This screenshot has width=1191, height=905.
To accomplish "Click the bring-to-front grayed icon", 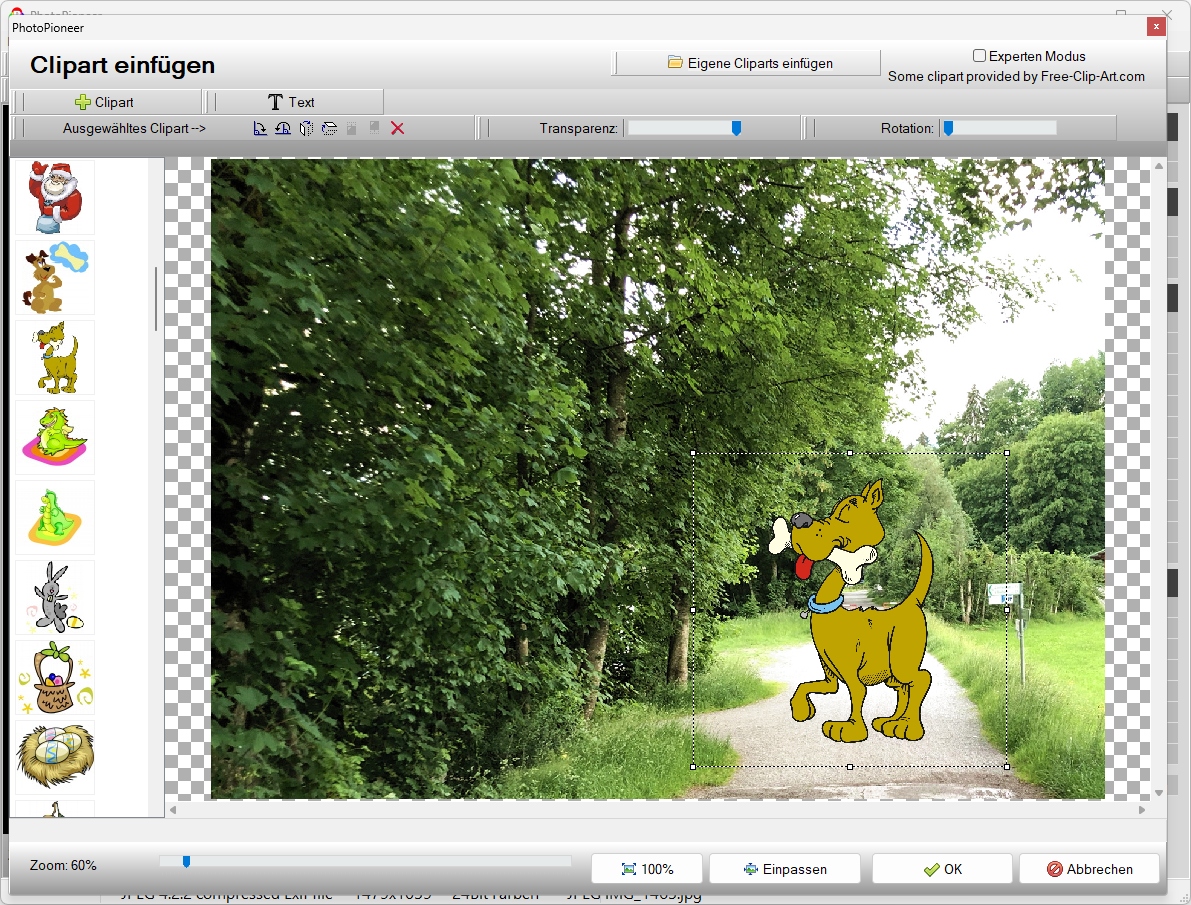I will point(352,128).
